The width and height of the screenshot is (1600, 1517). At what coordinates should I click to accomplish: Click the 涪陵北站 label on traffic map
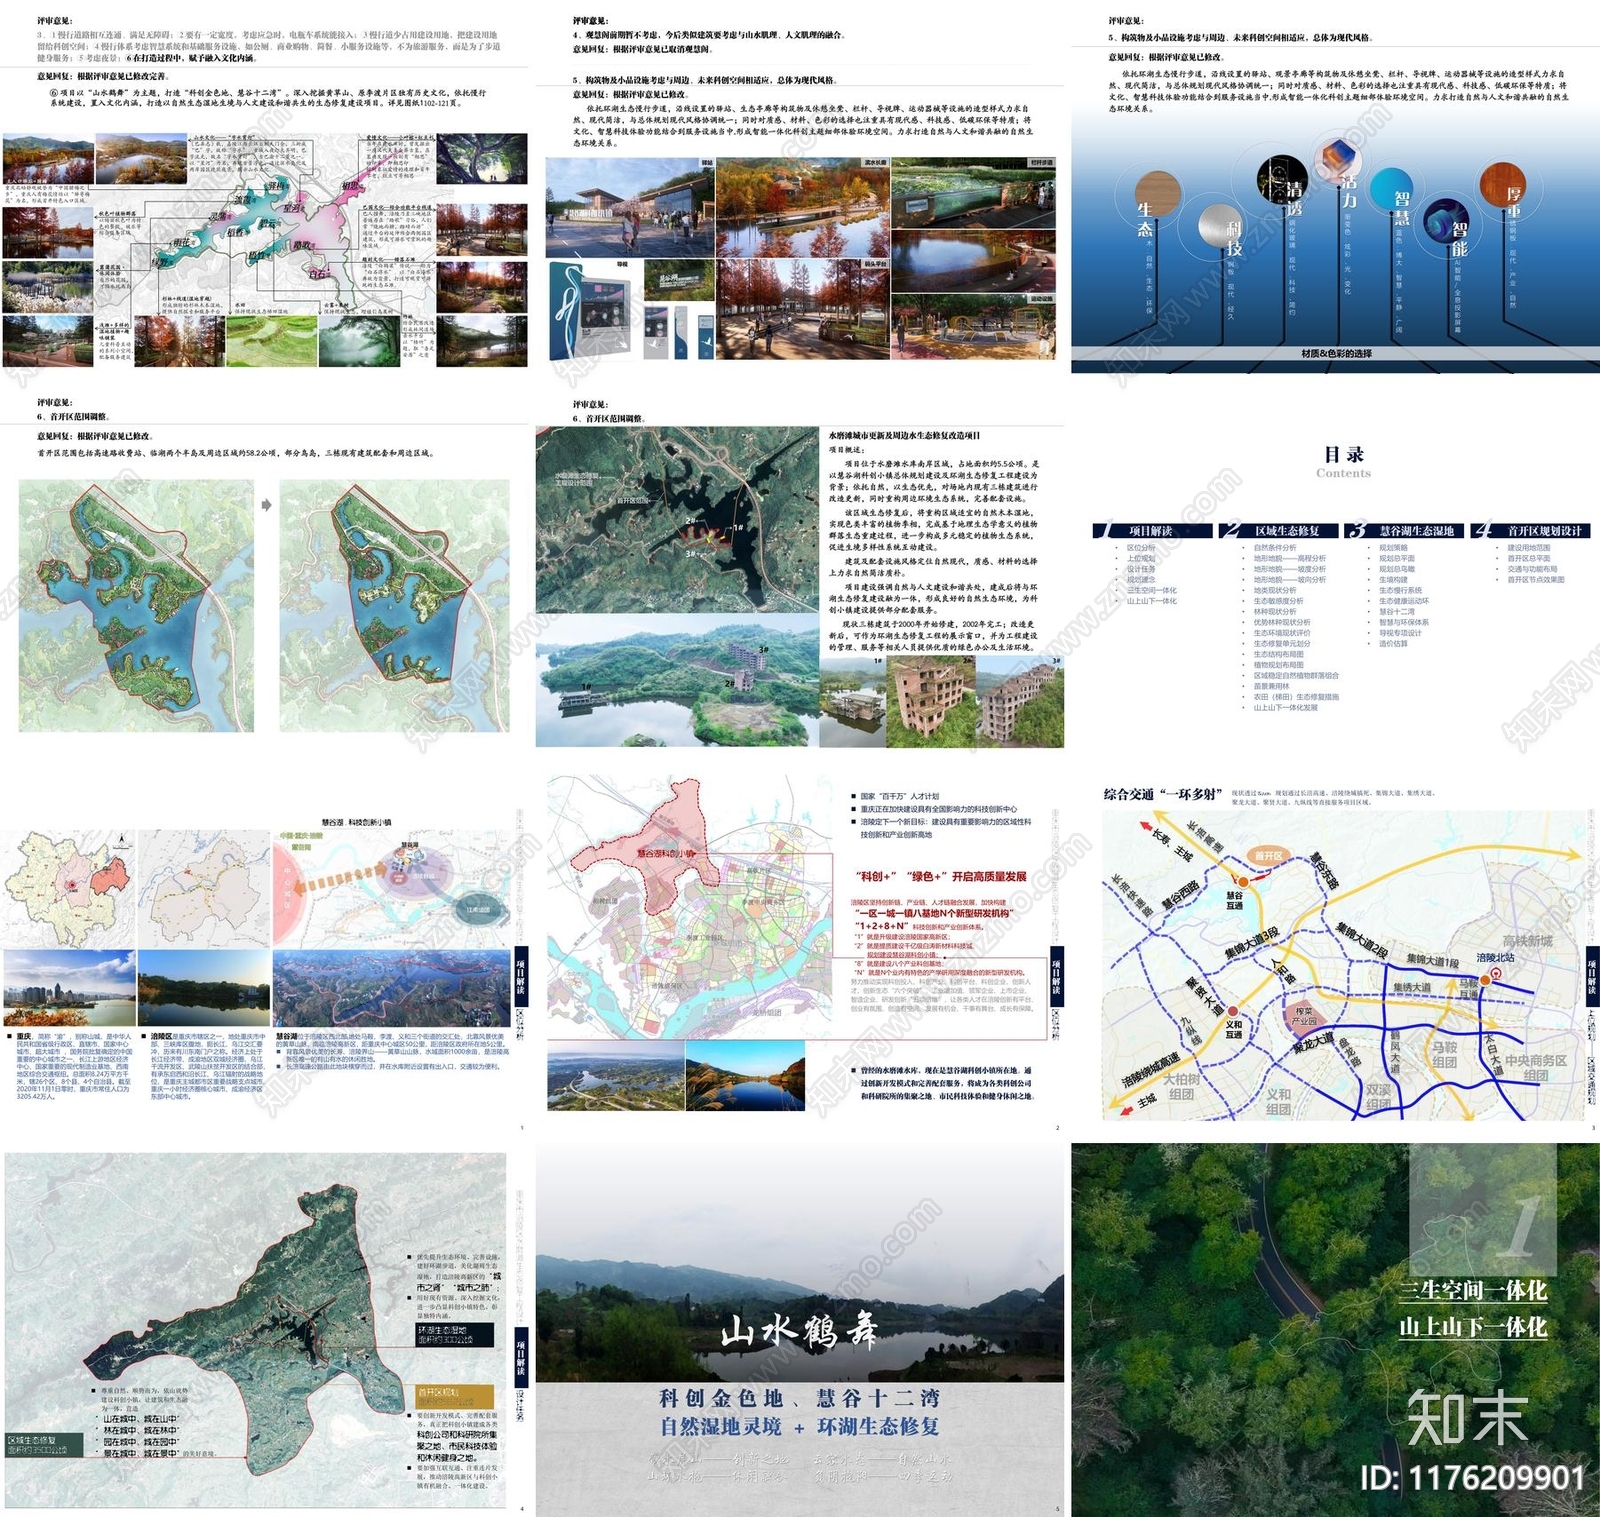point(1495,957)
